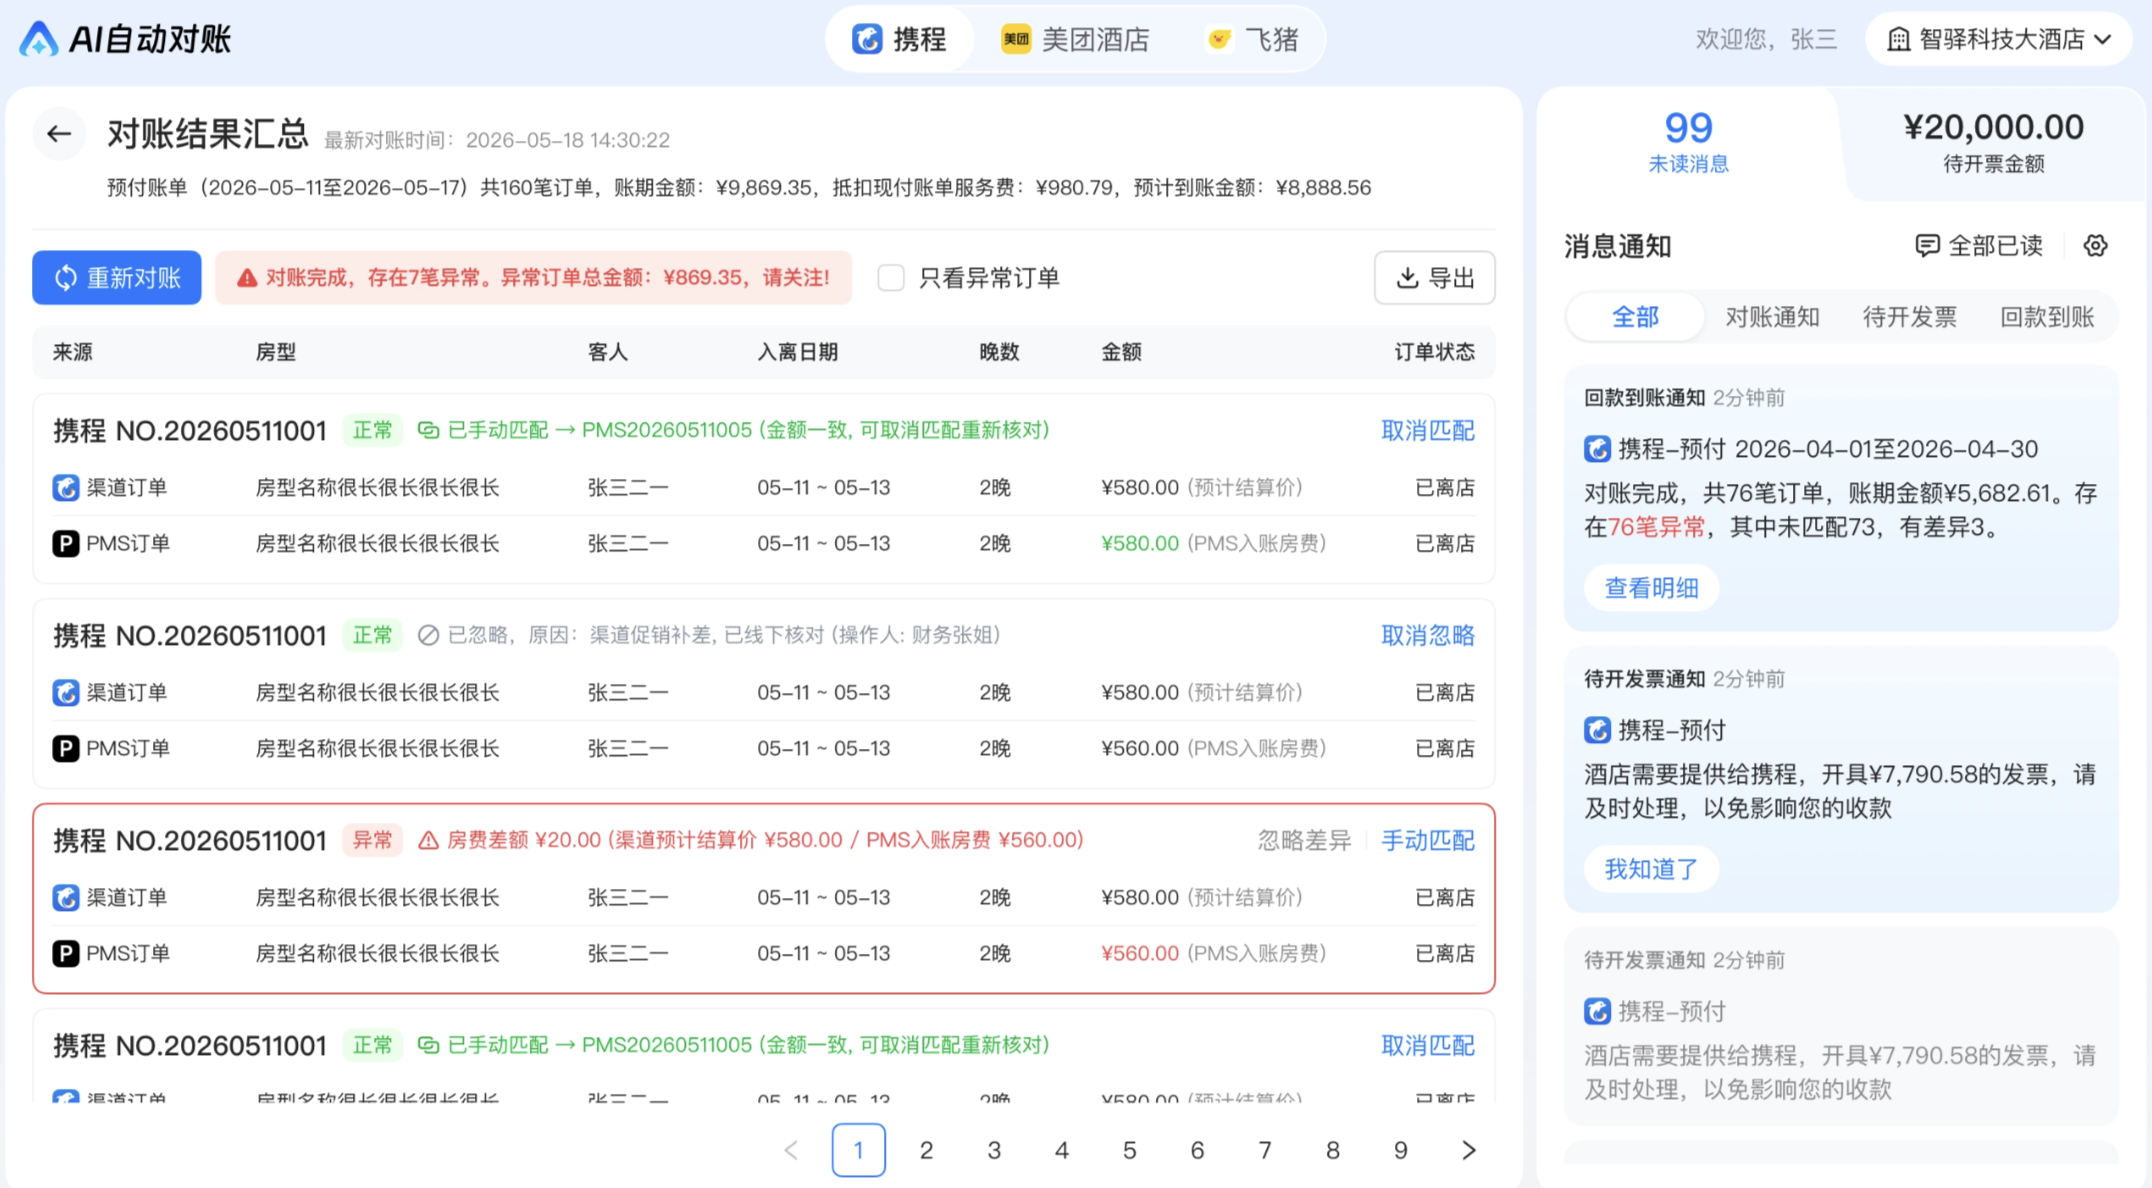Click 忽略差异 on the abnormal order

tap(1304, 841)
